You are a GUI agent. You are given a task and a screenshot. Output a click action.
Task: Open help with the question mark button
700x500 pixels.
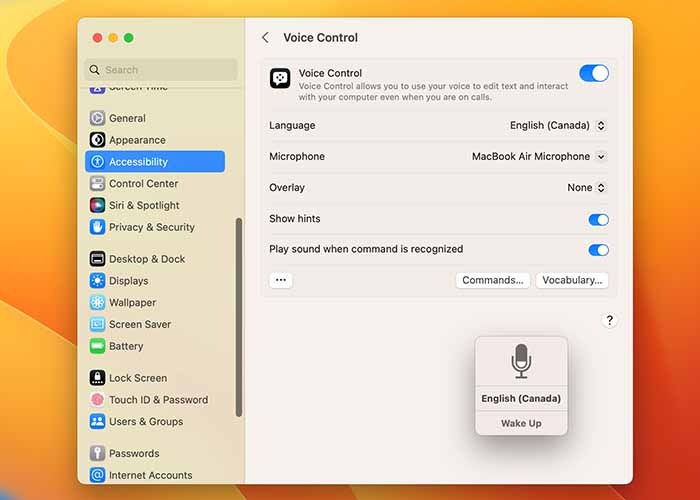(609, 320)
